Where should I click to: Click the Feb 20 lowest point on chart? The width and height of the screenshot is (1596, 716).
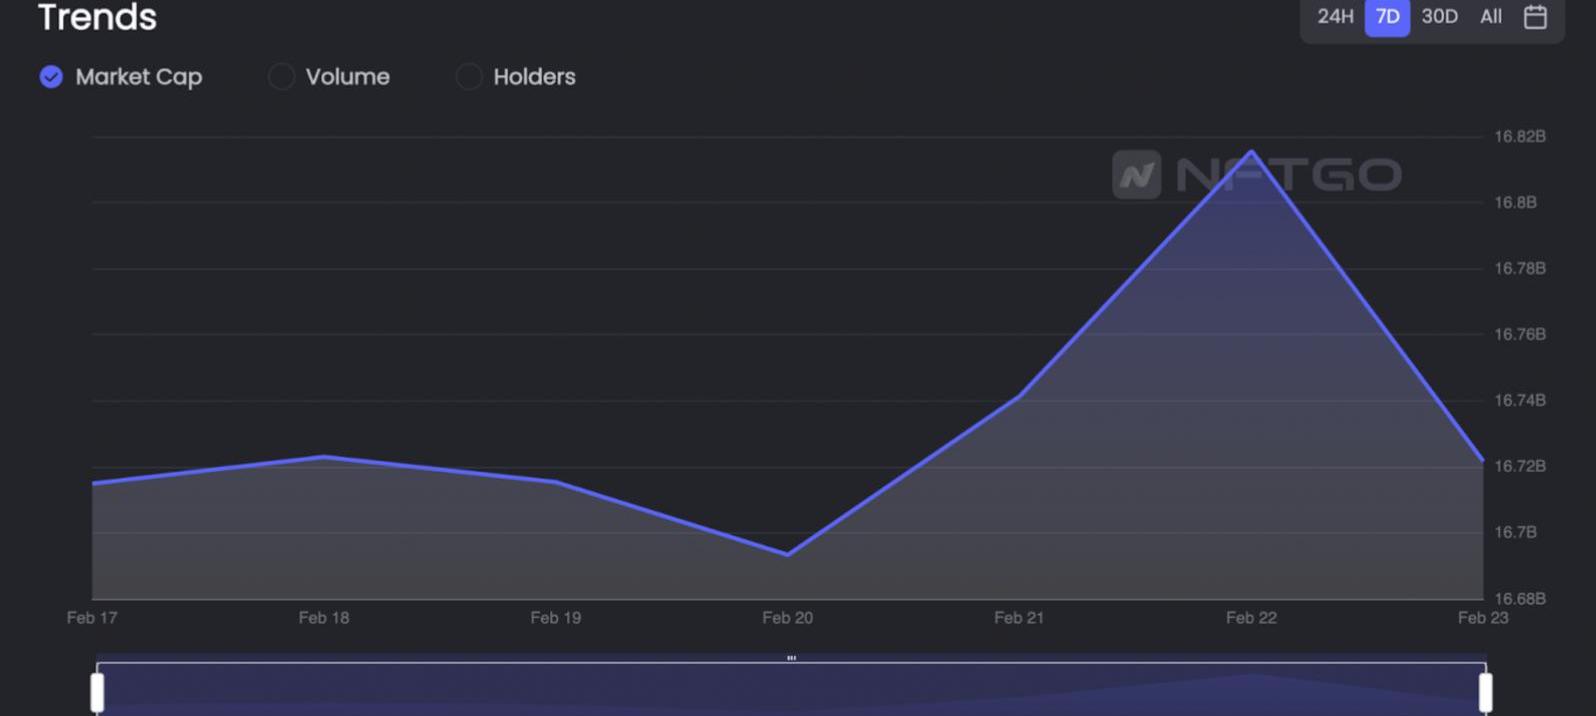point(788,554)
